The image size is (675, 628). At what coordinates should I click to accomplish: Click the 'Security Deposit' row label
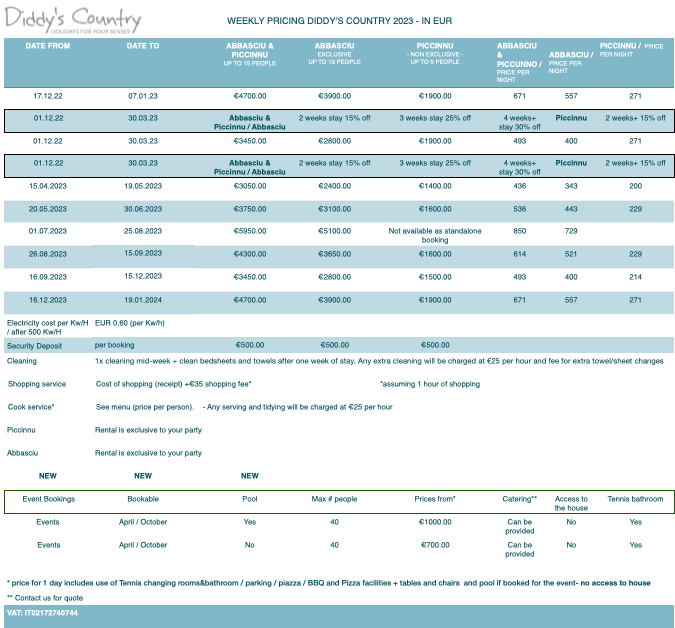tap(34, 346)
